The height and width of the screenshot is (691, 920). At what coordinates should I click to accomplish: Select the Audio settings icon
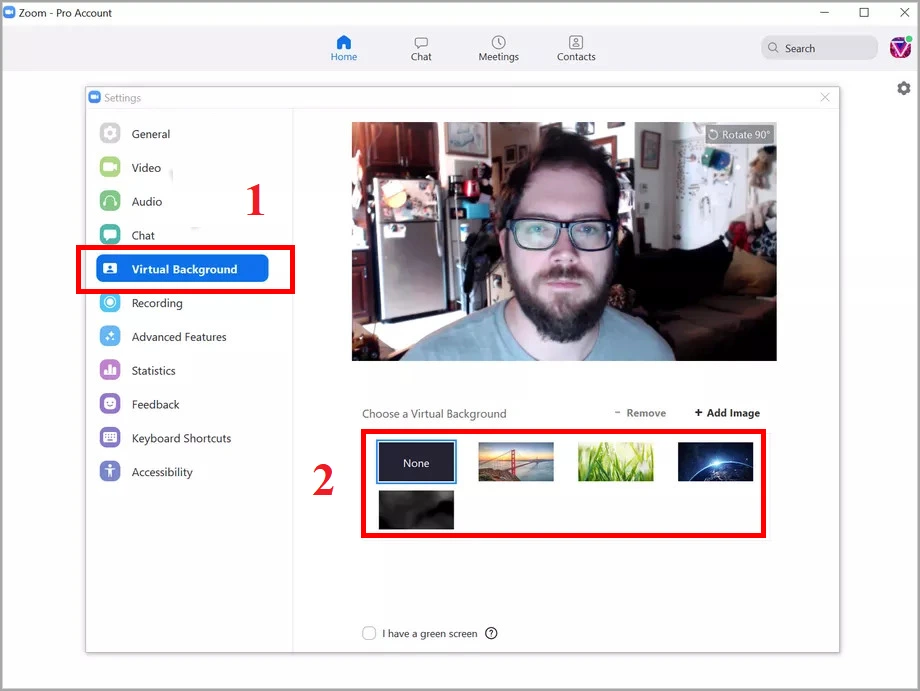tap(108, 201)
